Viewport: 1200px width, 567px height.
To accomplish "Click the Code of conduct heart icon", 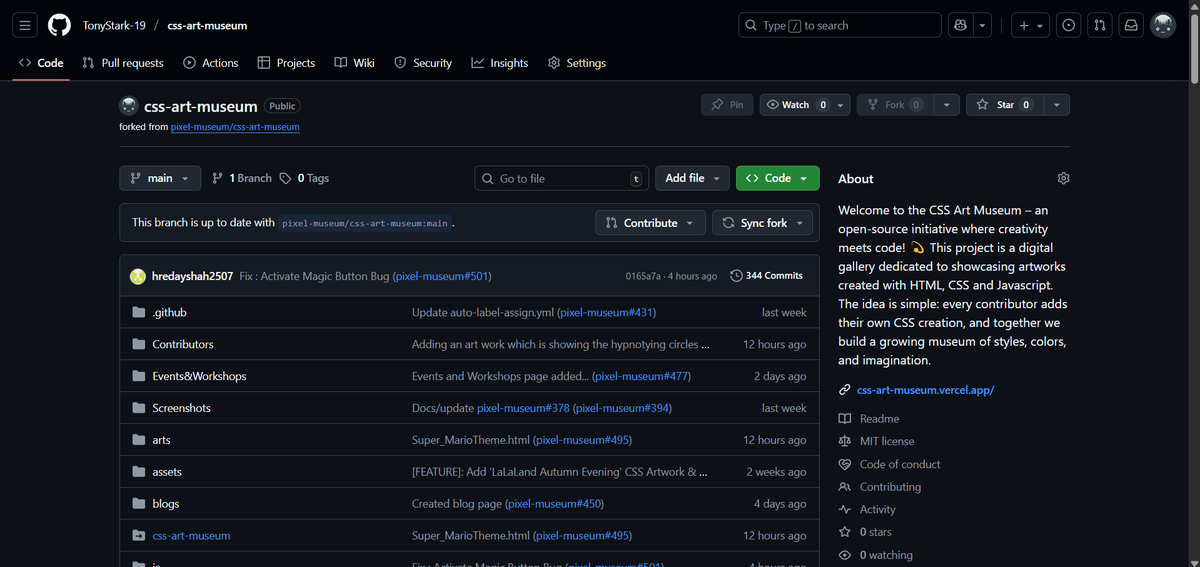I will point(845,464).
